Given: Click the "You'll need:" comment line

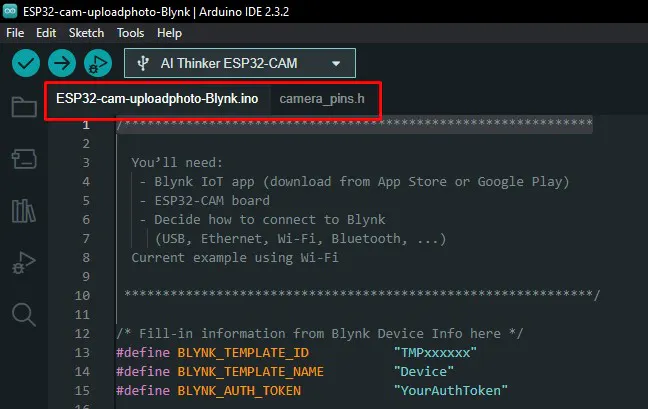Looking at the screenshot, I should point(177,162).
